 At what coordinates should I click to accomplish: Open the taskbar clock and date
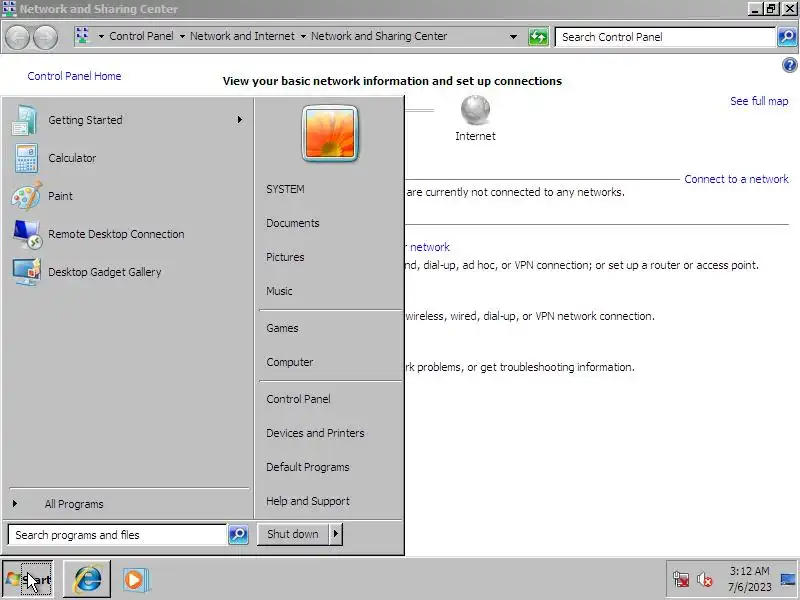tap(749, 579)
